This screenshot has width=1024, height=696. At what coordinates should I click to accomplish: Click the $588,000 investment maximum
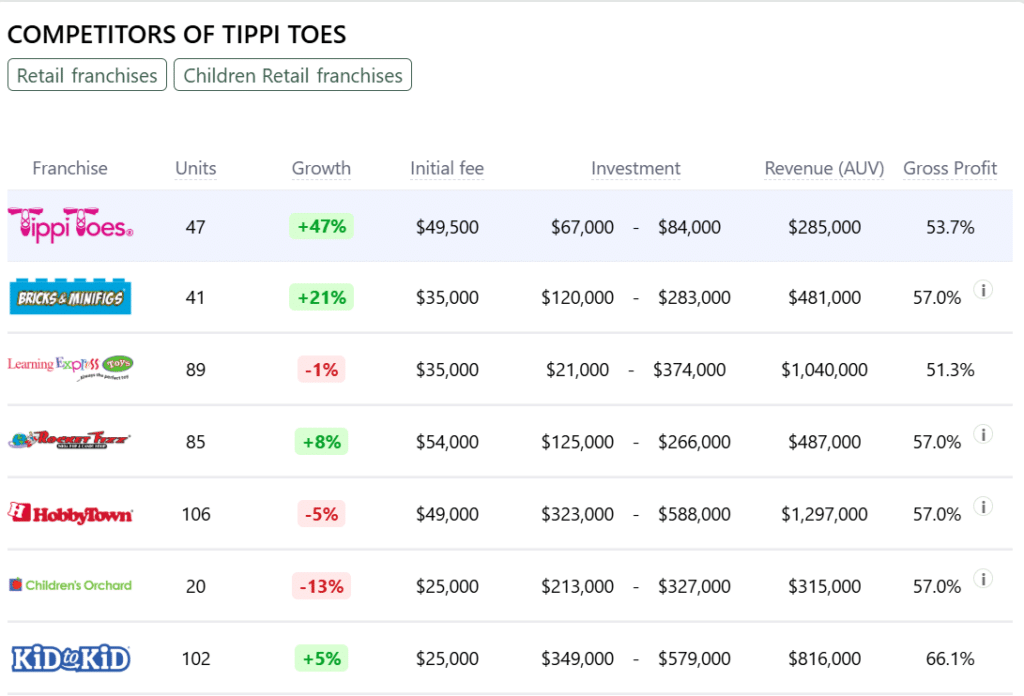[694, 514]
